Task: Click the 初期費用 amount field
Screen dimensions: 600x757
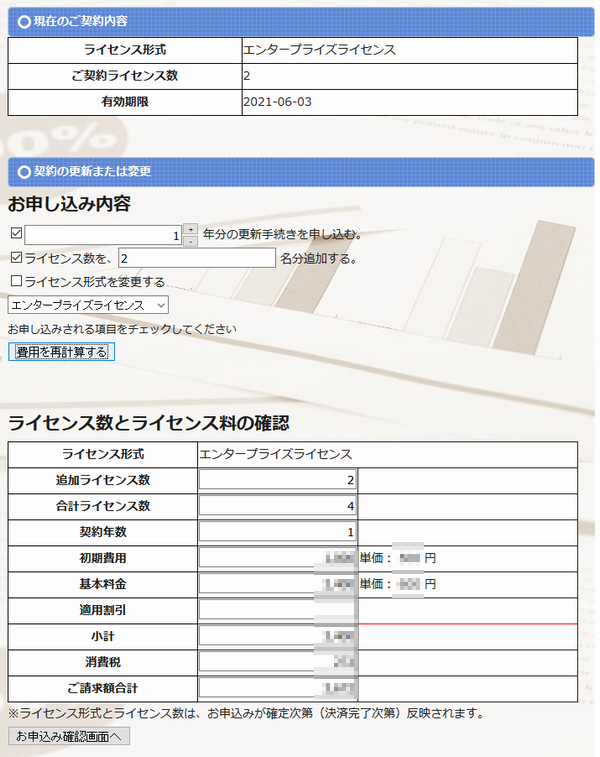Action: [278, 558]
